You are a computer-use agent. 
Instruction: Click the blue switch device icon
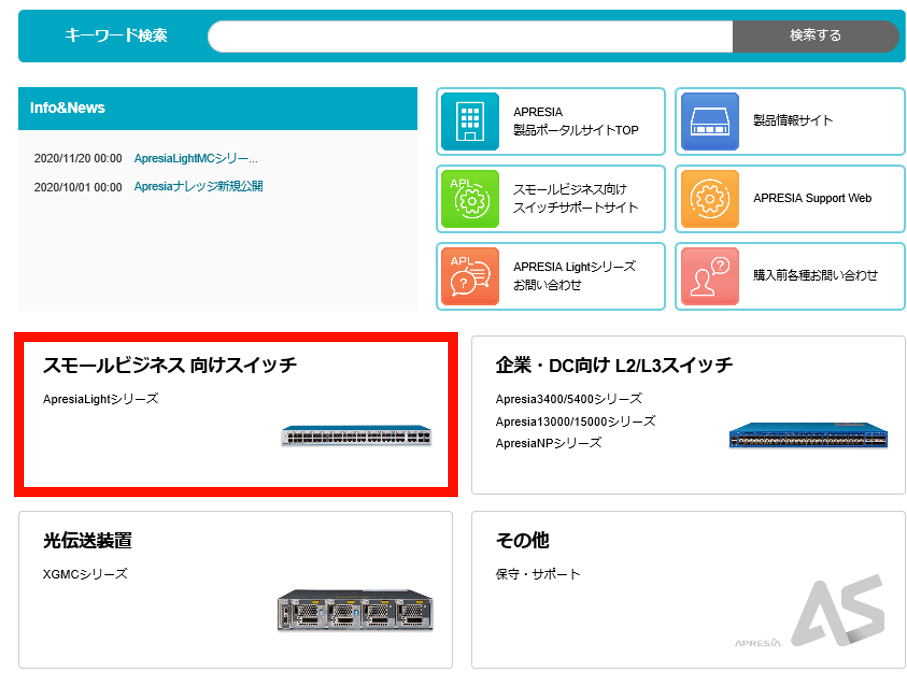point(710,121)
